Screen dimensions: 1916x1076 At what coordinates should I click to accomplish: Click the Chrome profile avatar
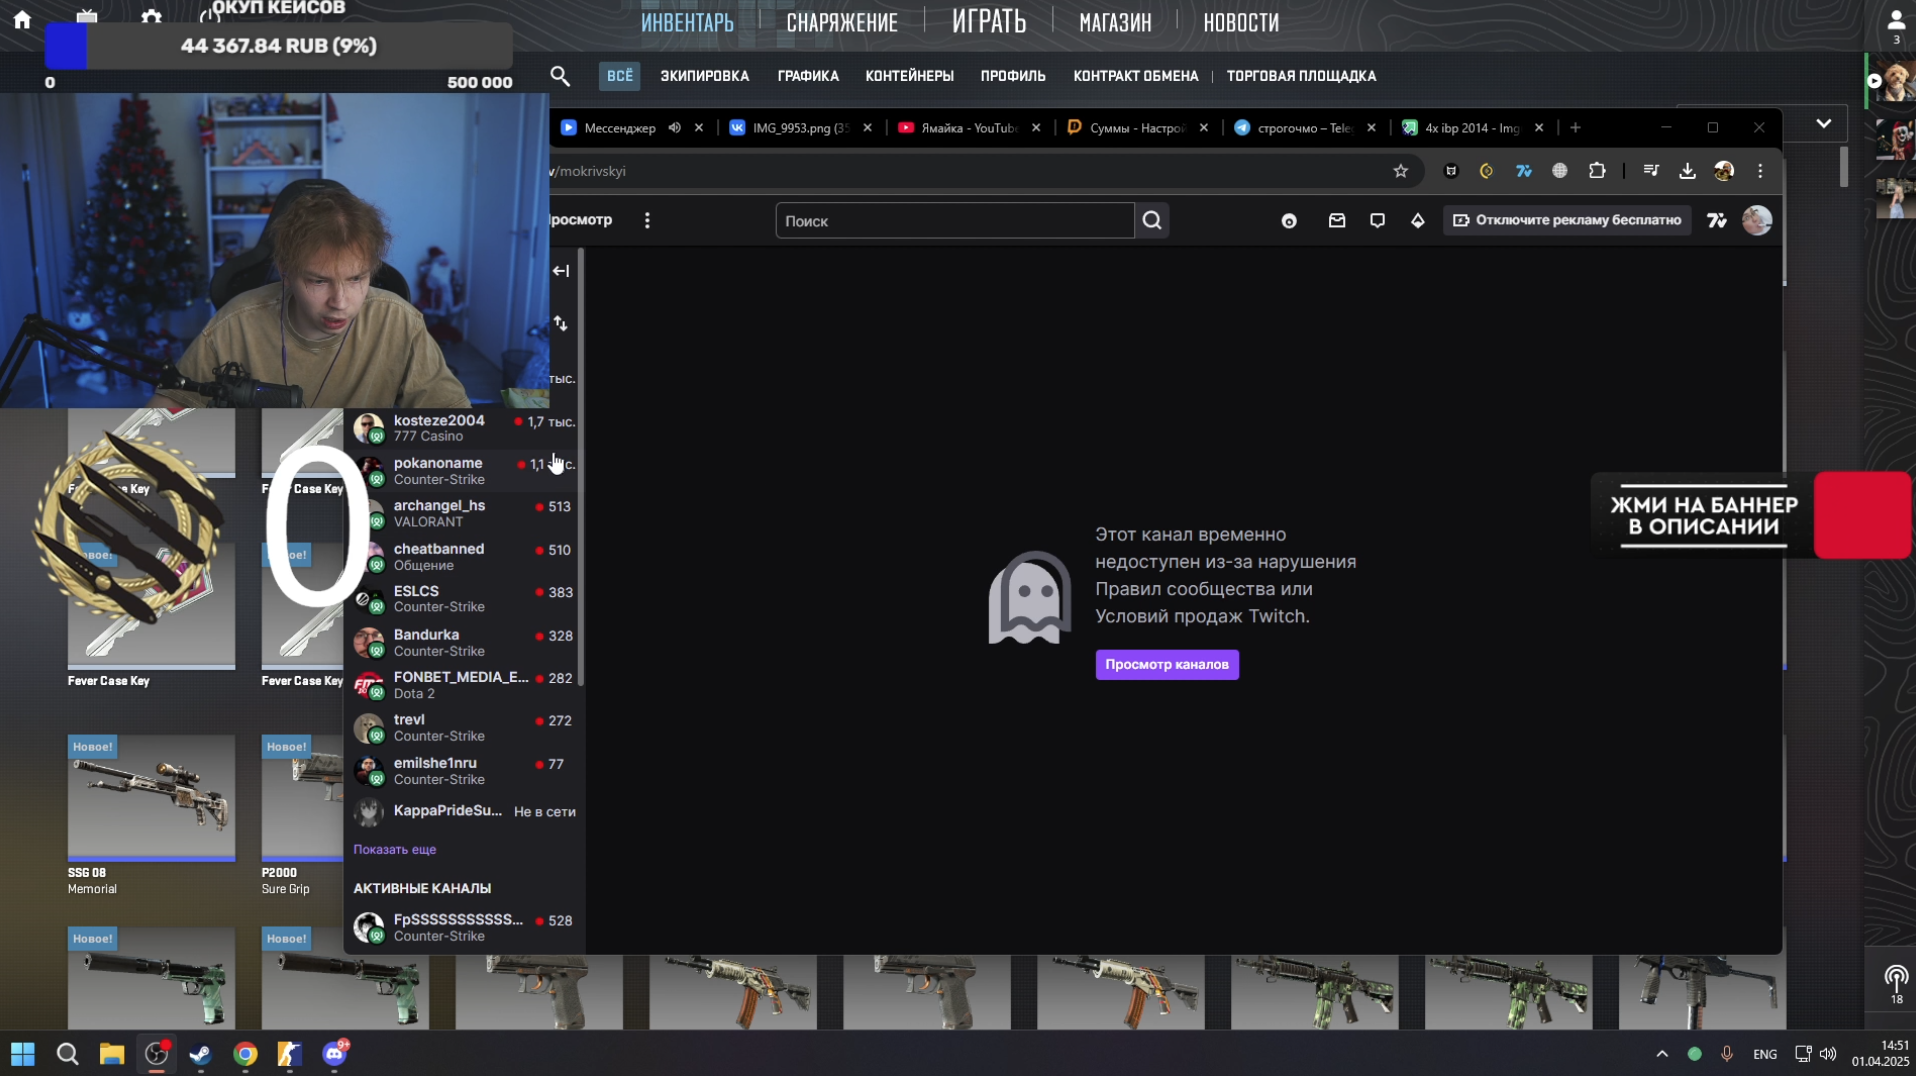tap(1723, 171)
